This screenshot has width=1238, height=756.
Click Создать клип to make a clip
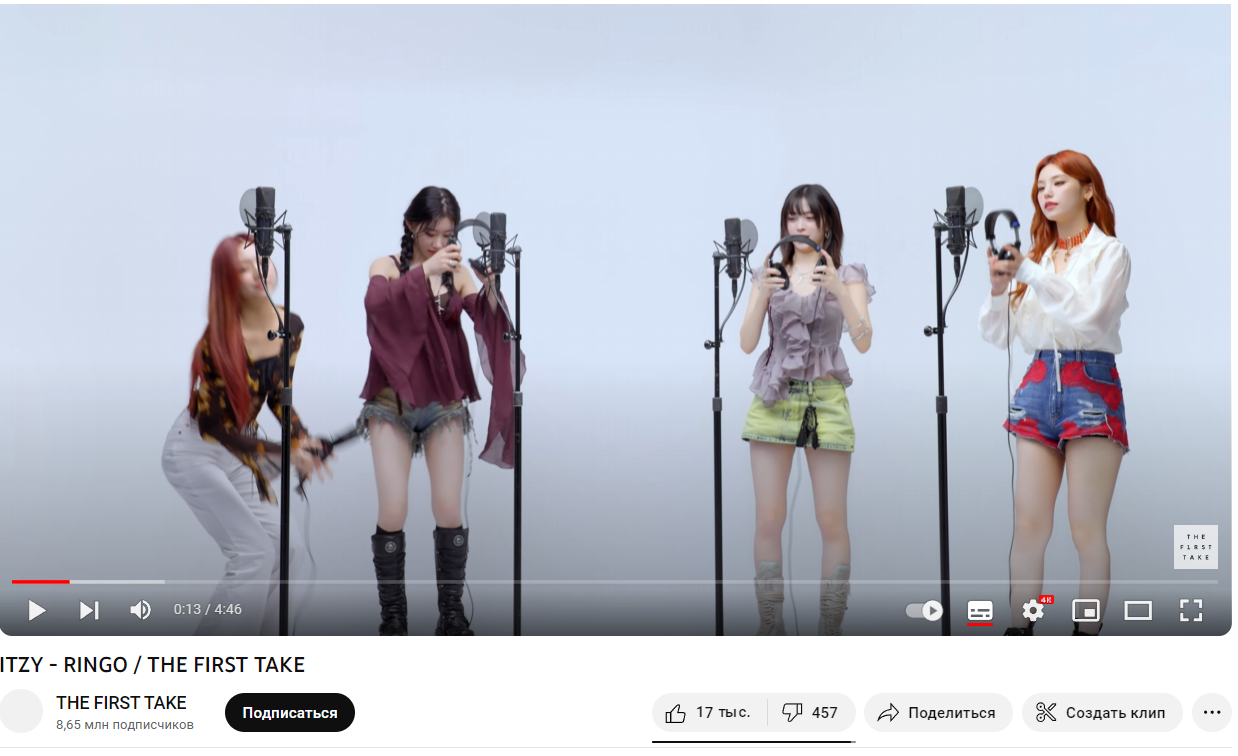click(x=1102, y=713)
